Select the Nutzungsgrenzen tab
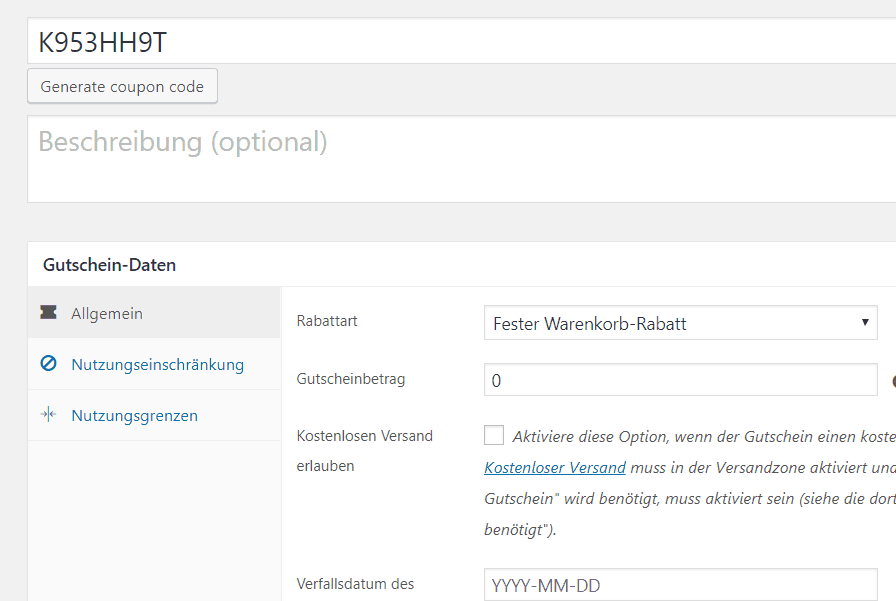Image resolution: width=896 pixels, height=601 pixels. point(134,415)
